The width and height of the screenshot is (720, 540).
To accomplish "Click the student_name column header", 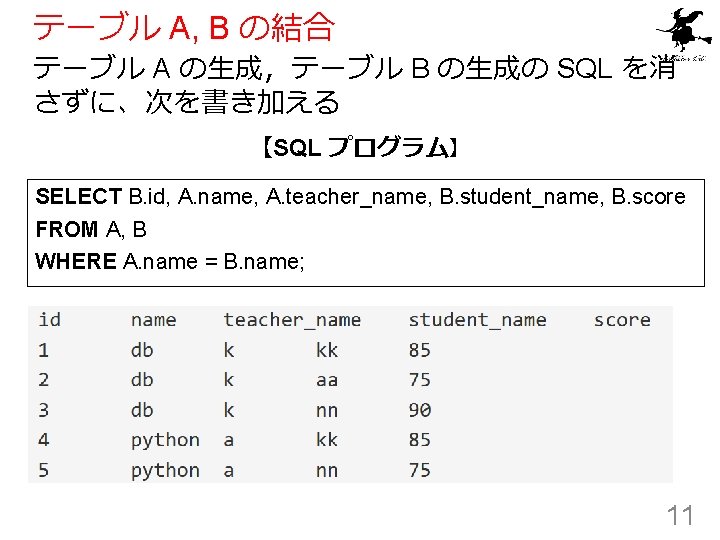I will (x=478, y=320).
